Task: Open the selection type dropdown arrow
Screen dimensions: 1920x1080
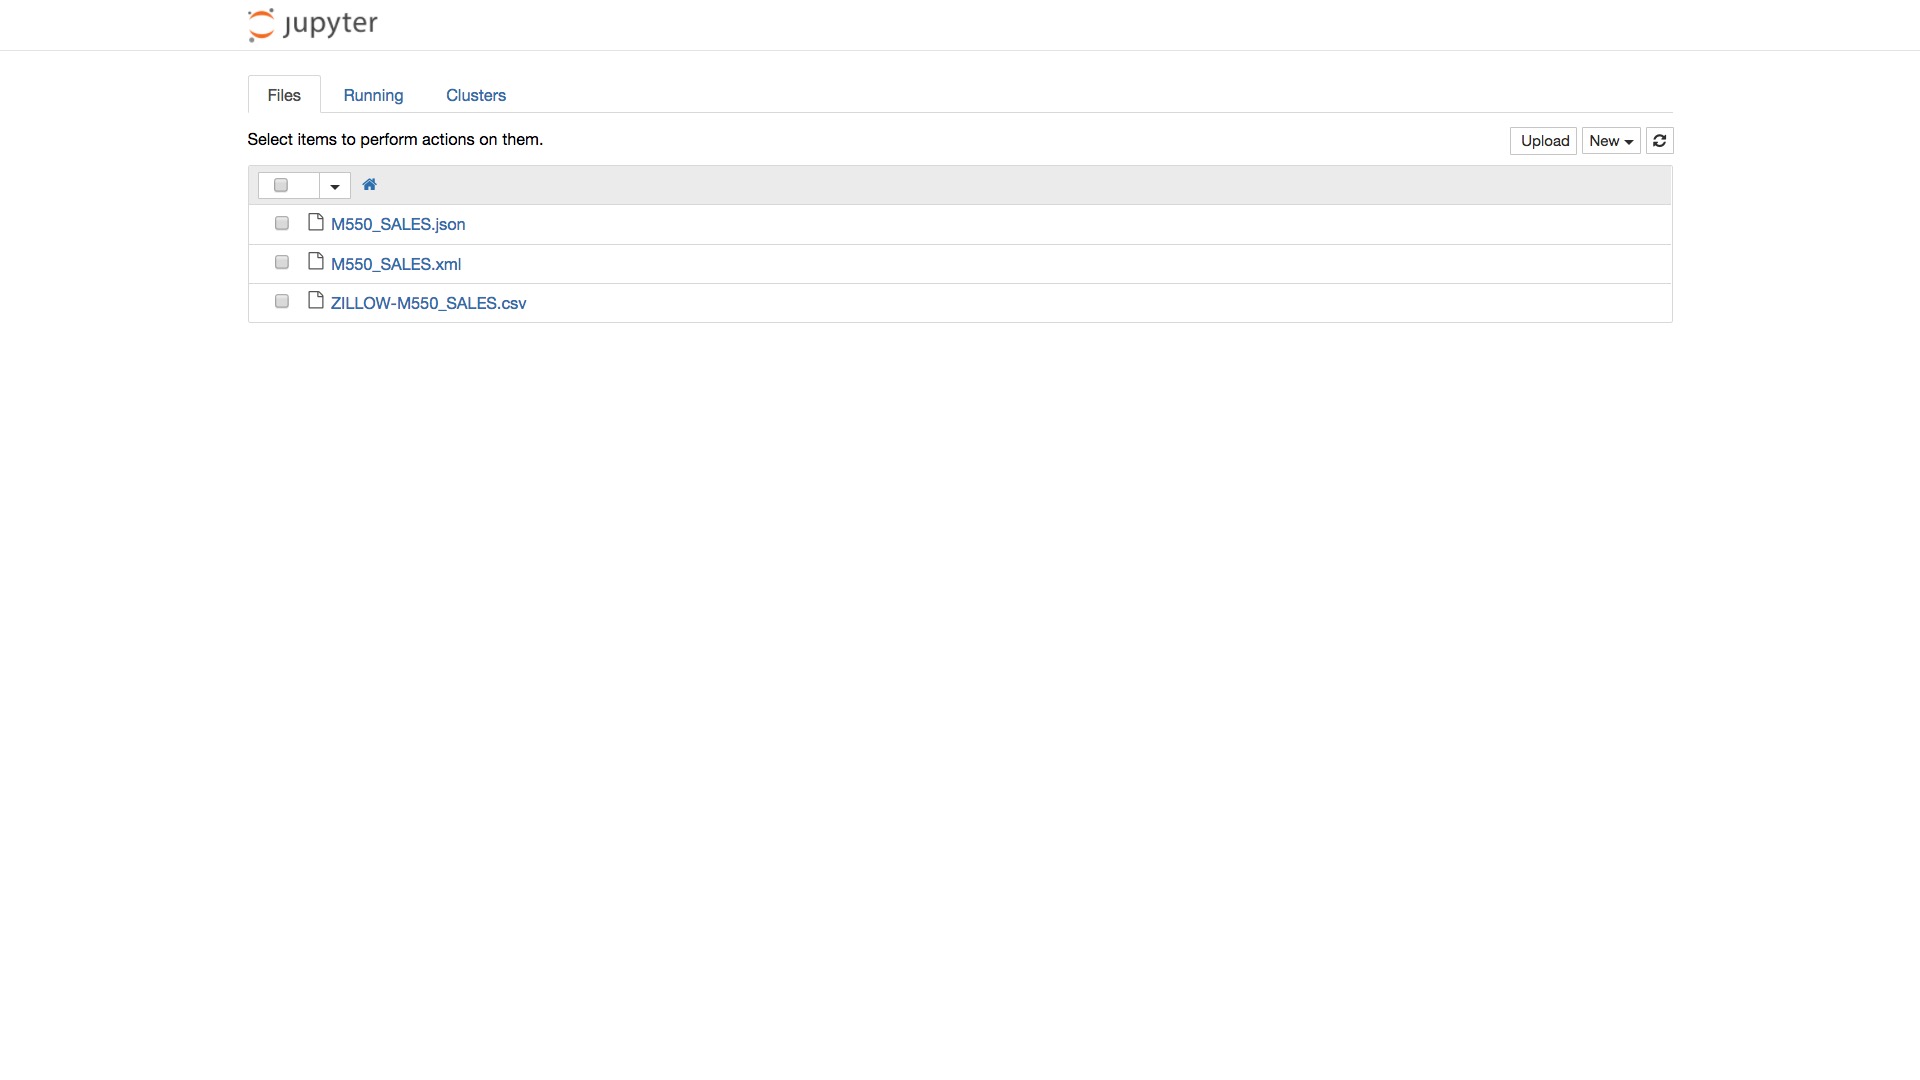Action: coord(335,186)
